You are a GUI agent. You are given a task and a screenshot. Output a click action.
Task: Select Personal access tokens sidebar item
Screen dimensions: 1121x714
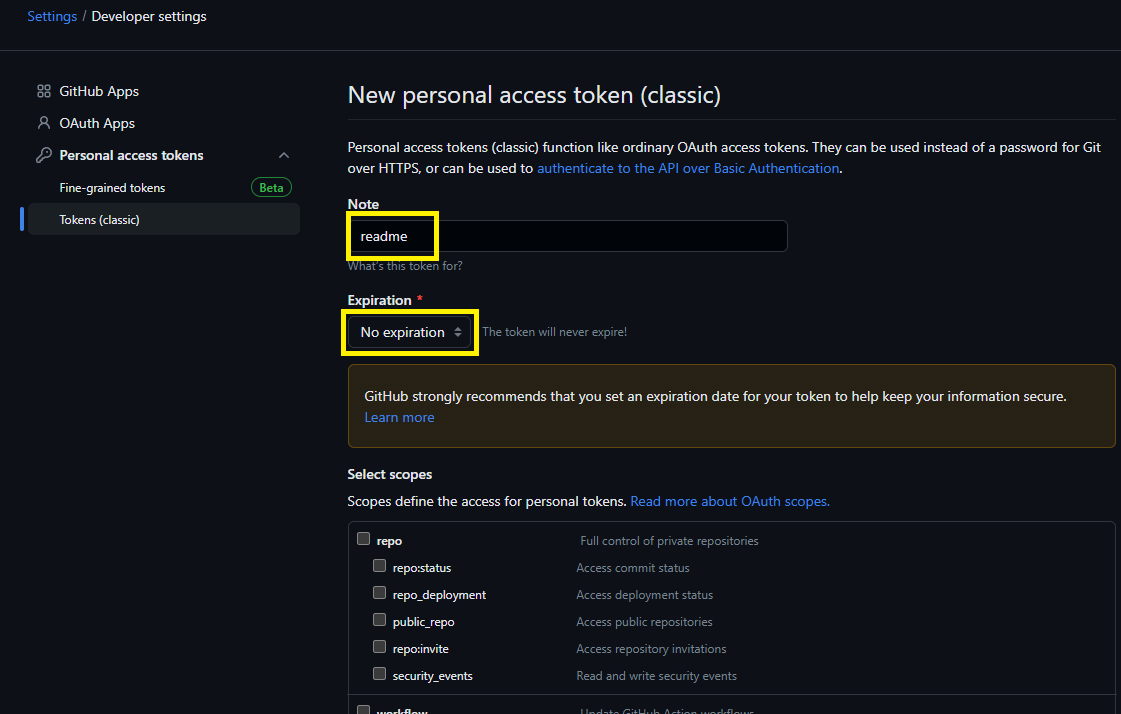click(x=164, y=155)
